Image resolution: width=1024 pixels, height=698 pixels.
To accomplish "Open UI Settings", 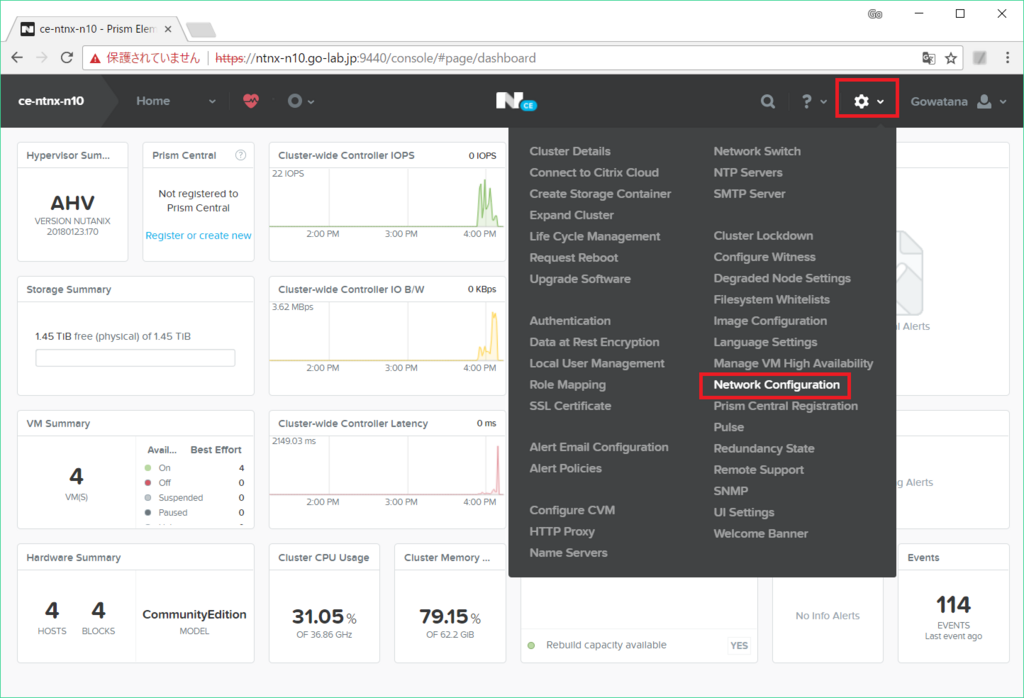I will [743, 512].
